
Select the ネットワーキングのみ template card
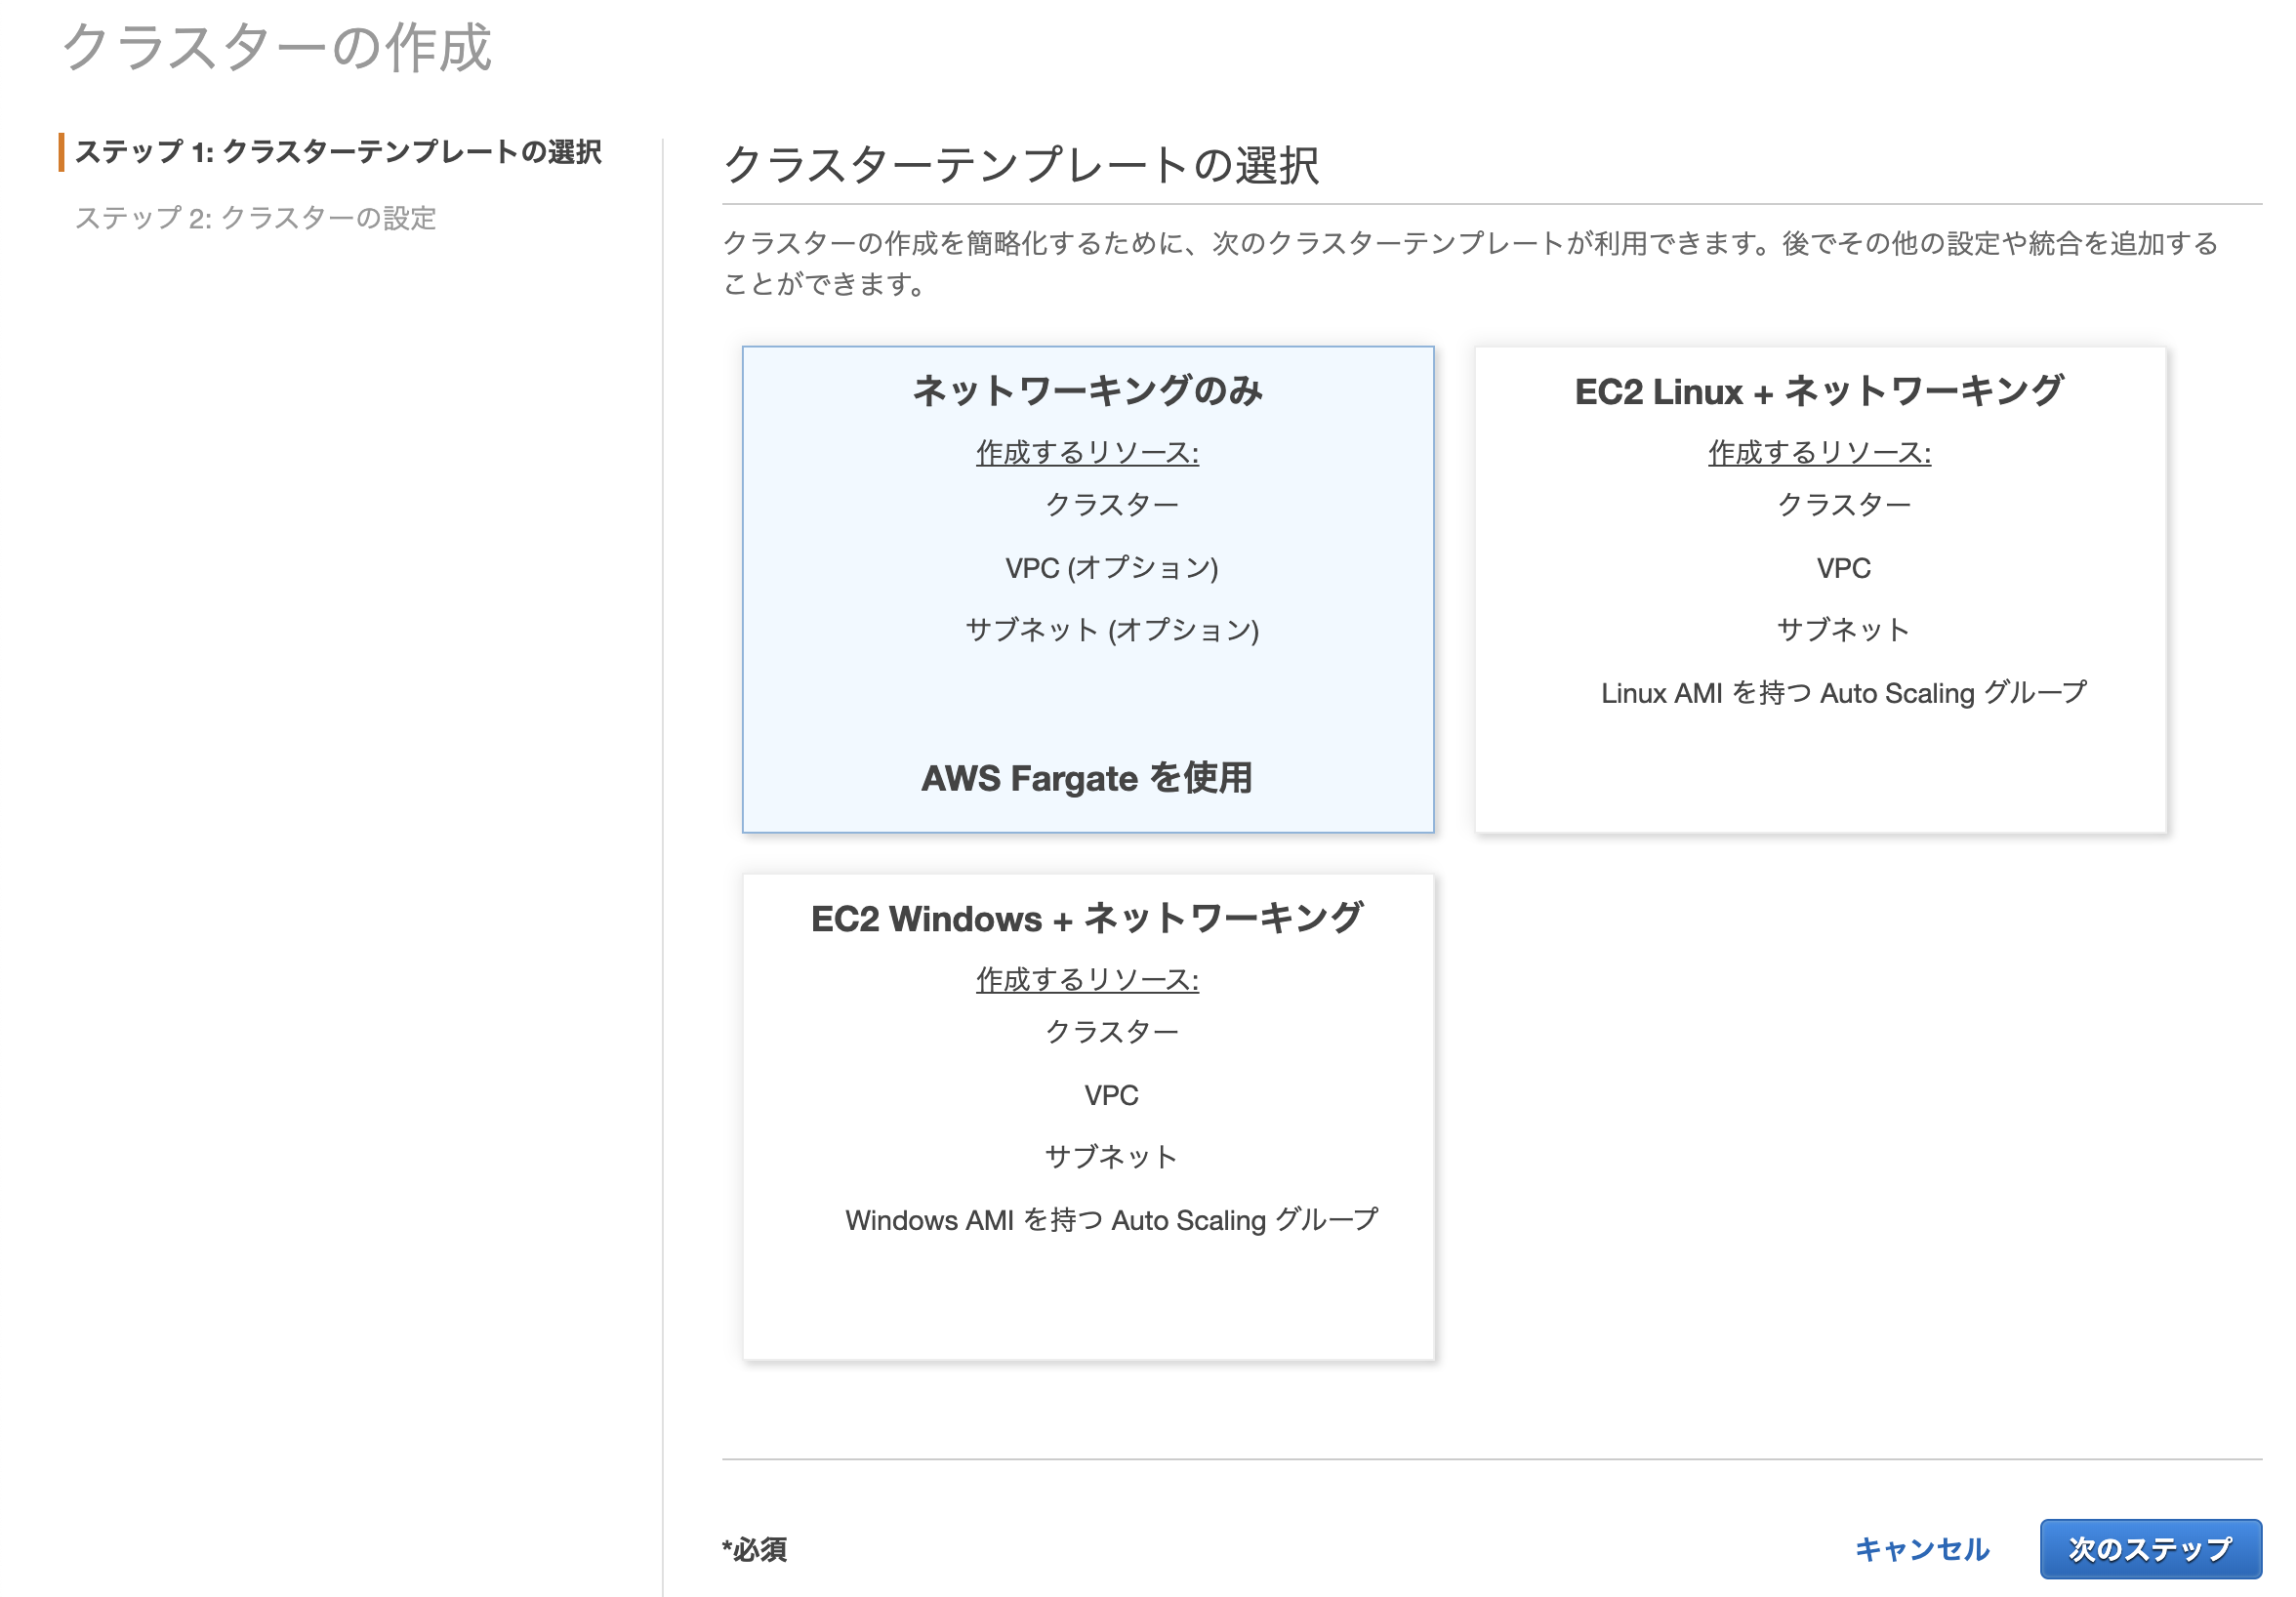click(1088, 589)
